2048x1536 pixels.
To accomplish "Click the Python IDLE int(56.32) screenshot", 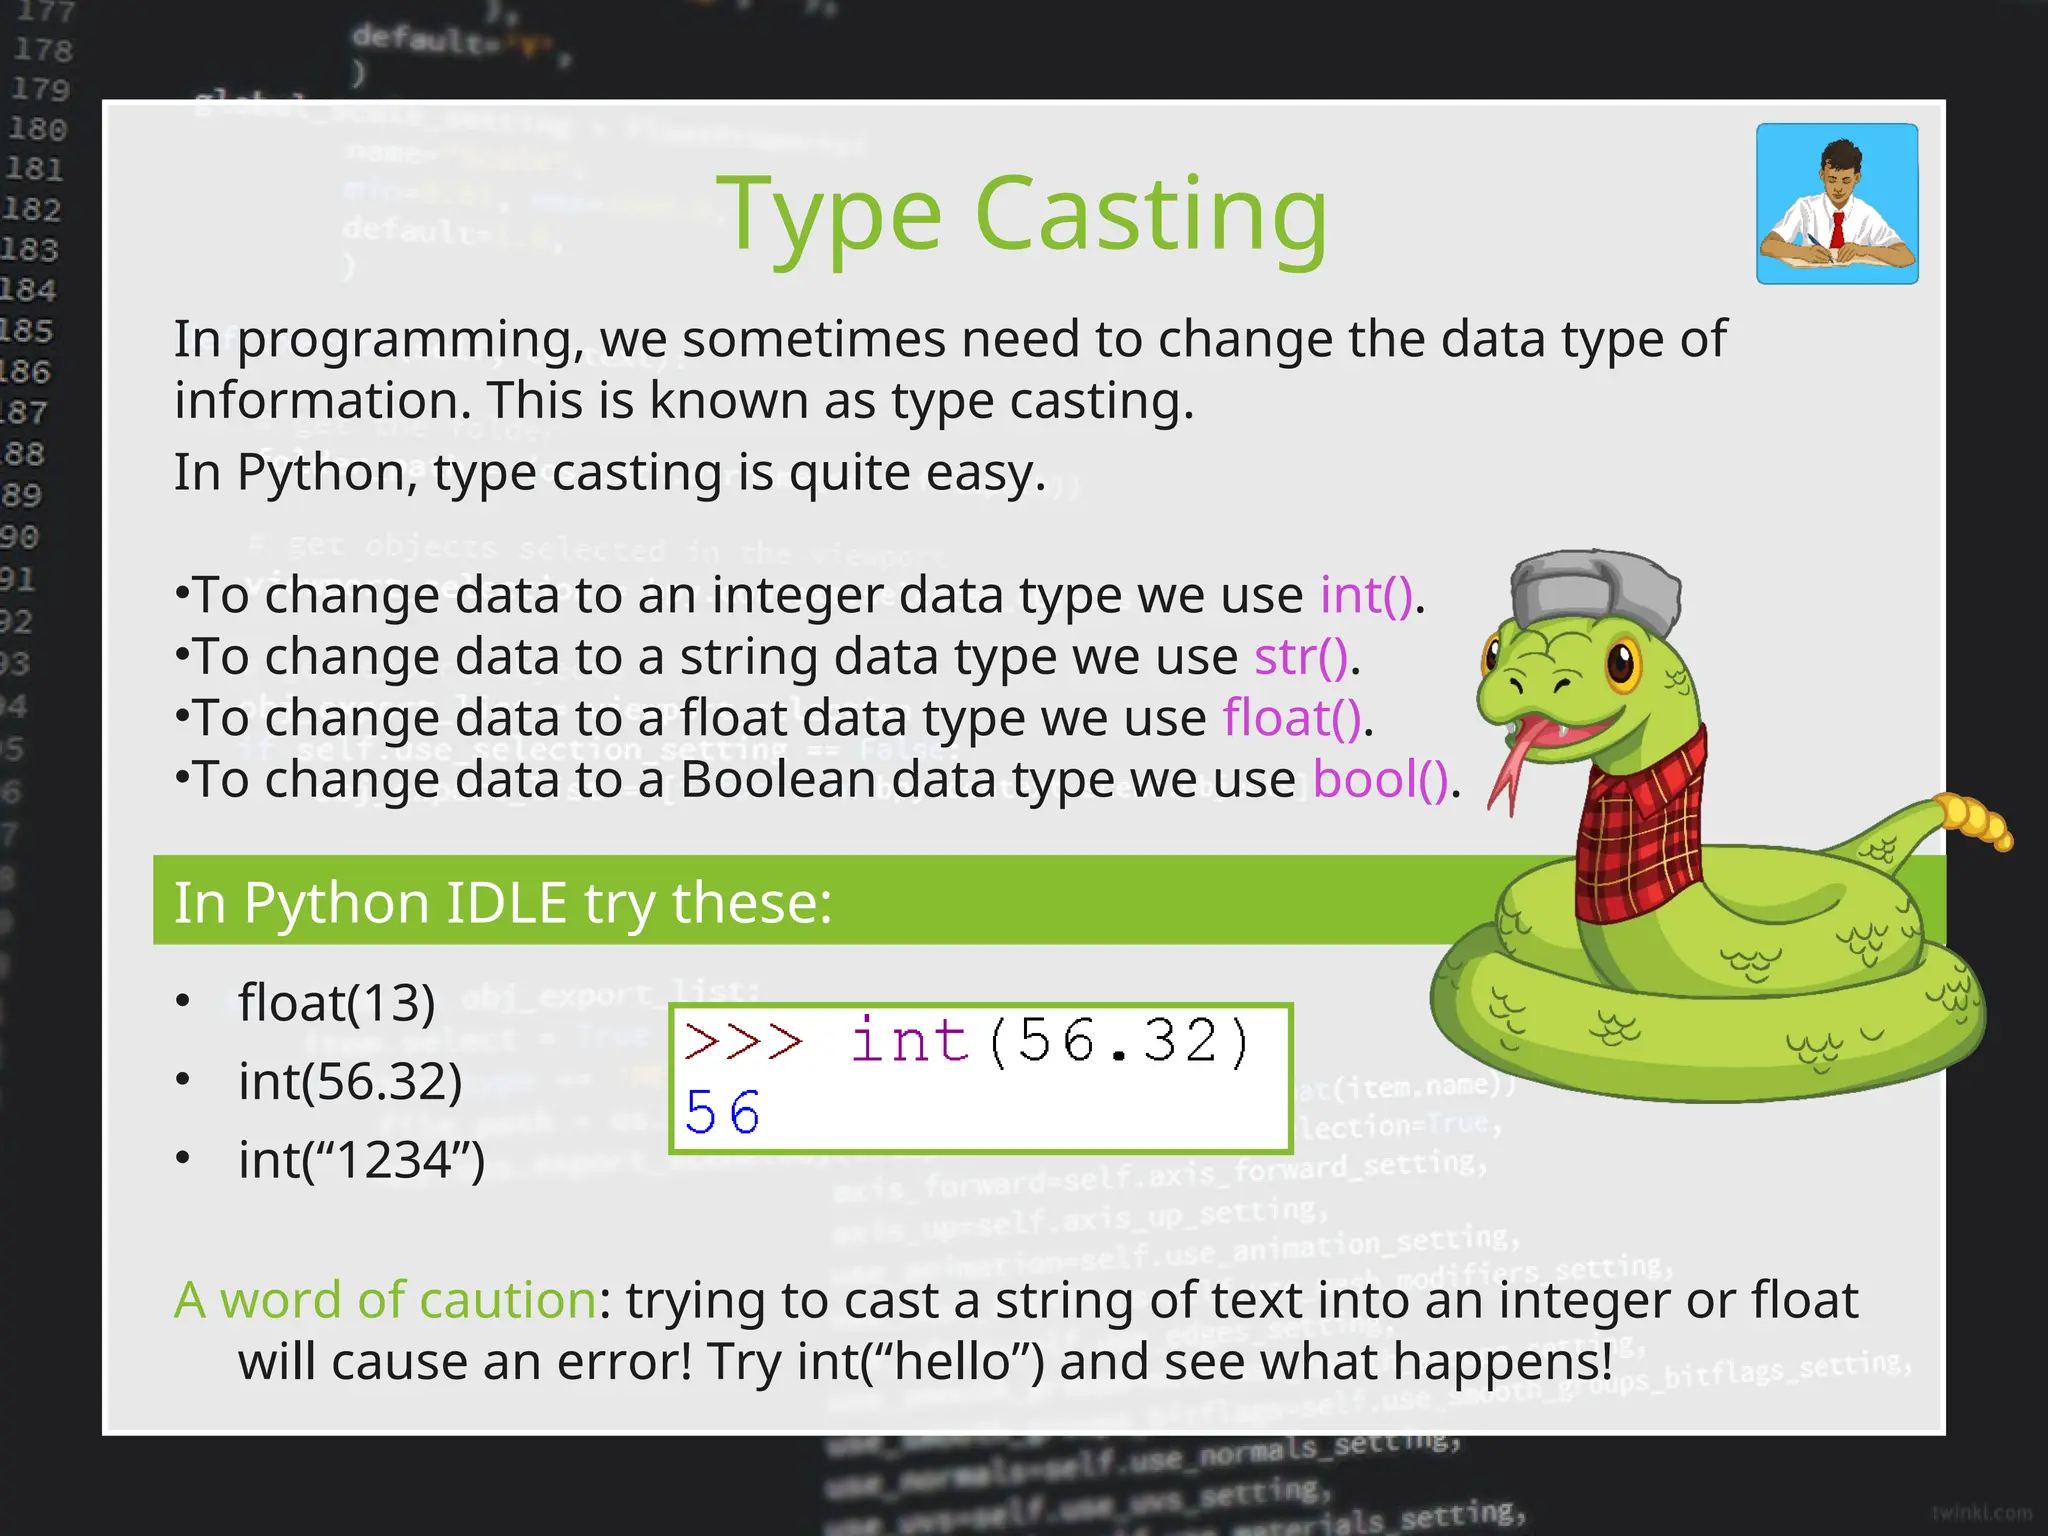I will [981, 1078].
